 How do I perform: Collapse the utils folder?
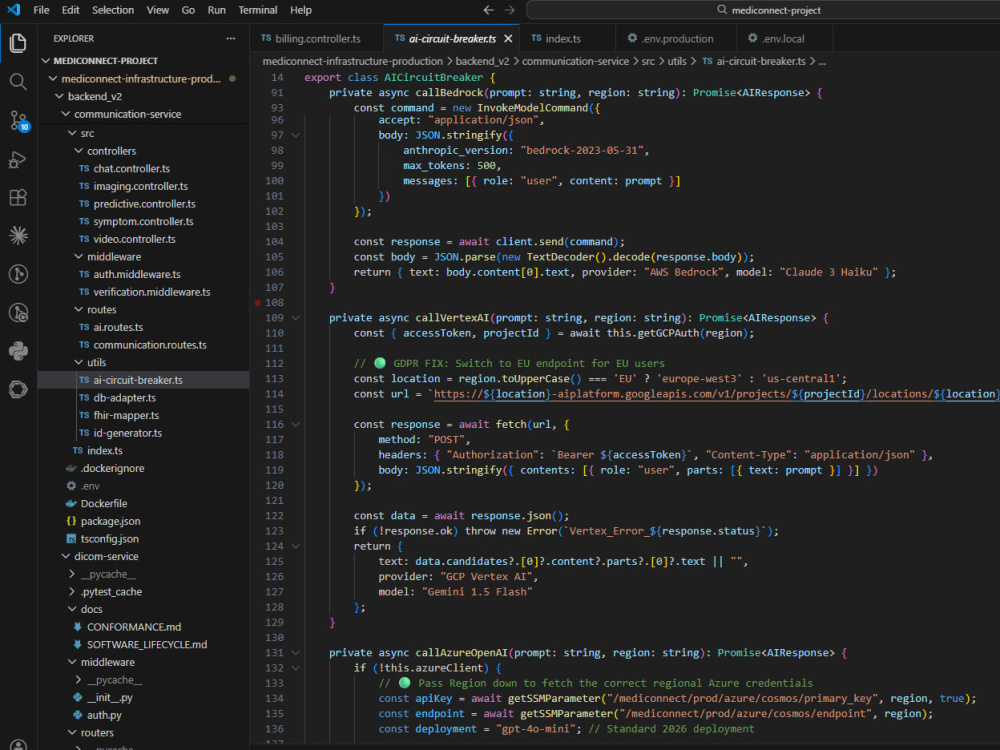pyautogui.click(x=78, y=362)
